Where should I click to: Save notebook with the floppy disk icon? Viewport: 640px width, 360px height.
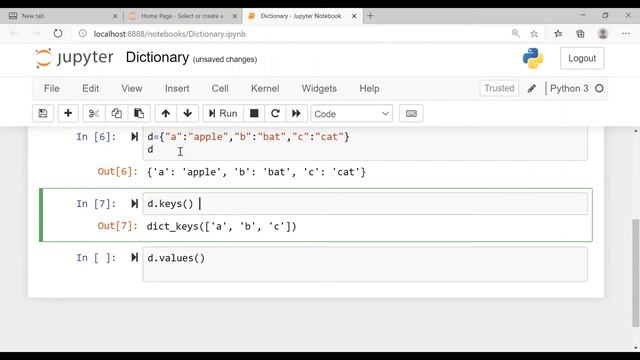coord(43,113)
